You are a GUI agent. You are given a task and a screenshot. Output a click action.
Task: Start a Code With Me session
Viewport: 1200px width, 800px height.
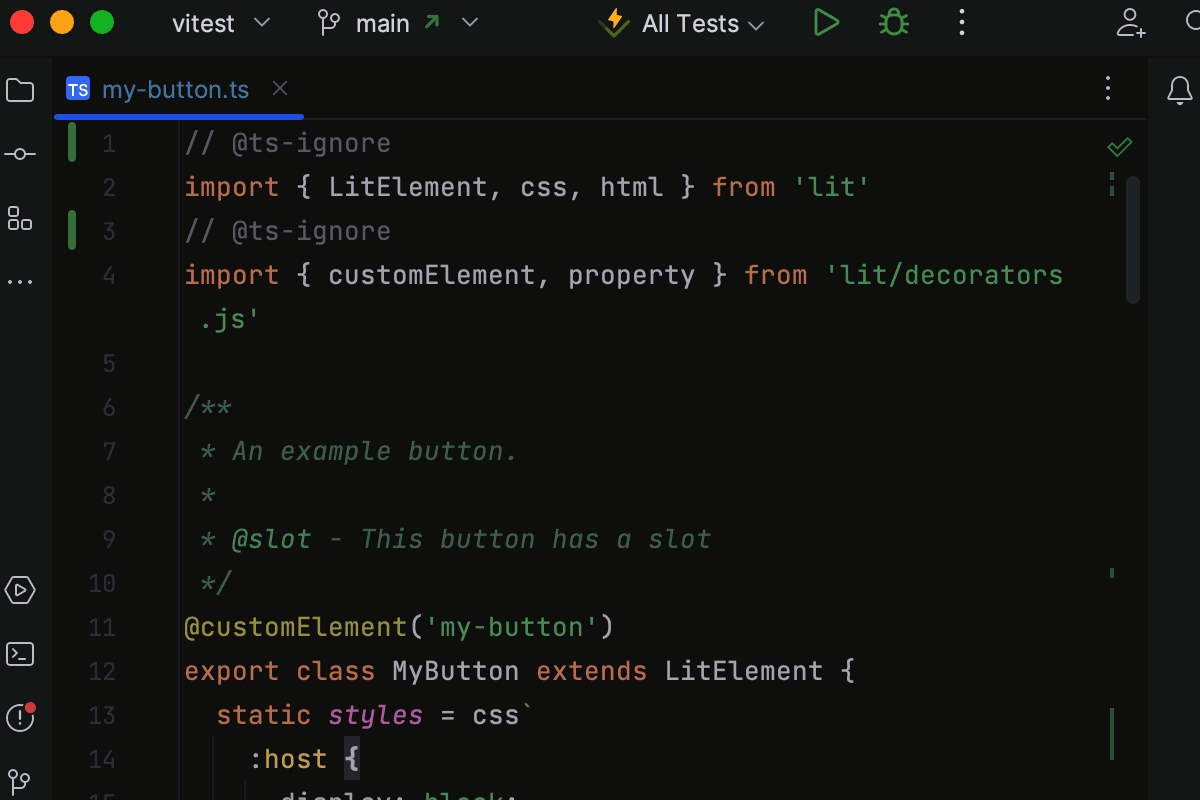[1130, 23]
